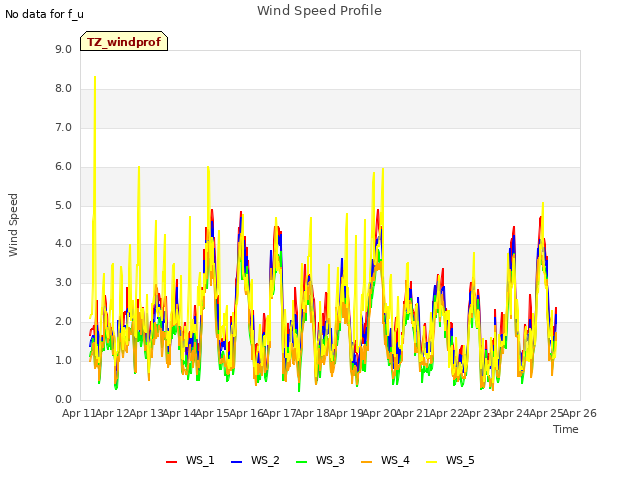The image size is (640, 480).
Task: Click the 9.0 y-axis tick label
Action: coord(63,49)
